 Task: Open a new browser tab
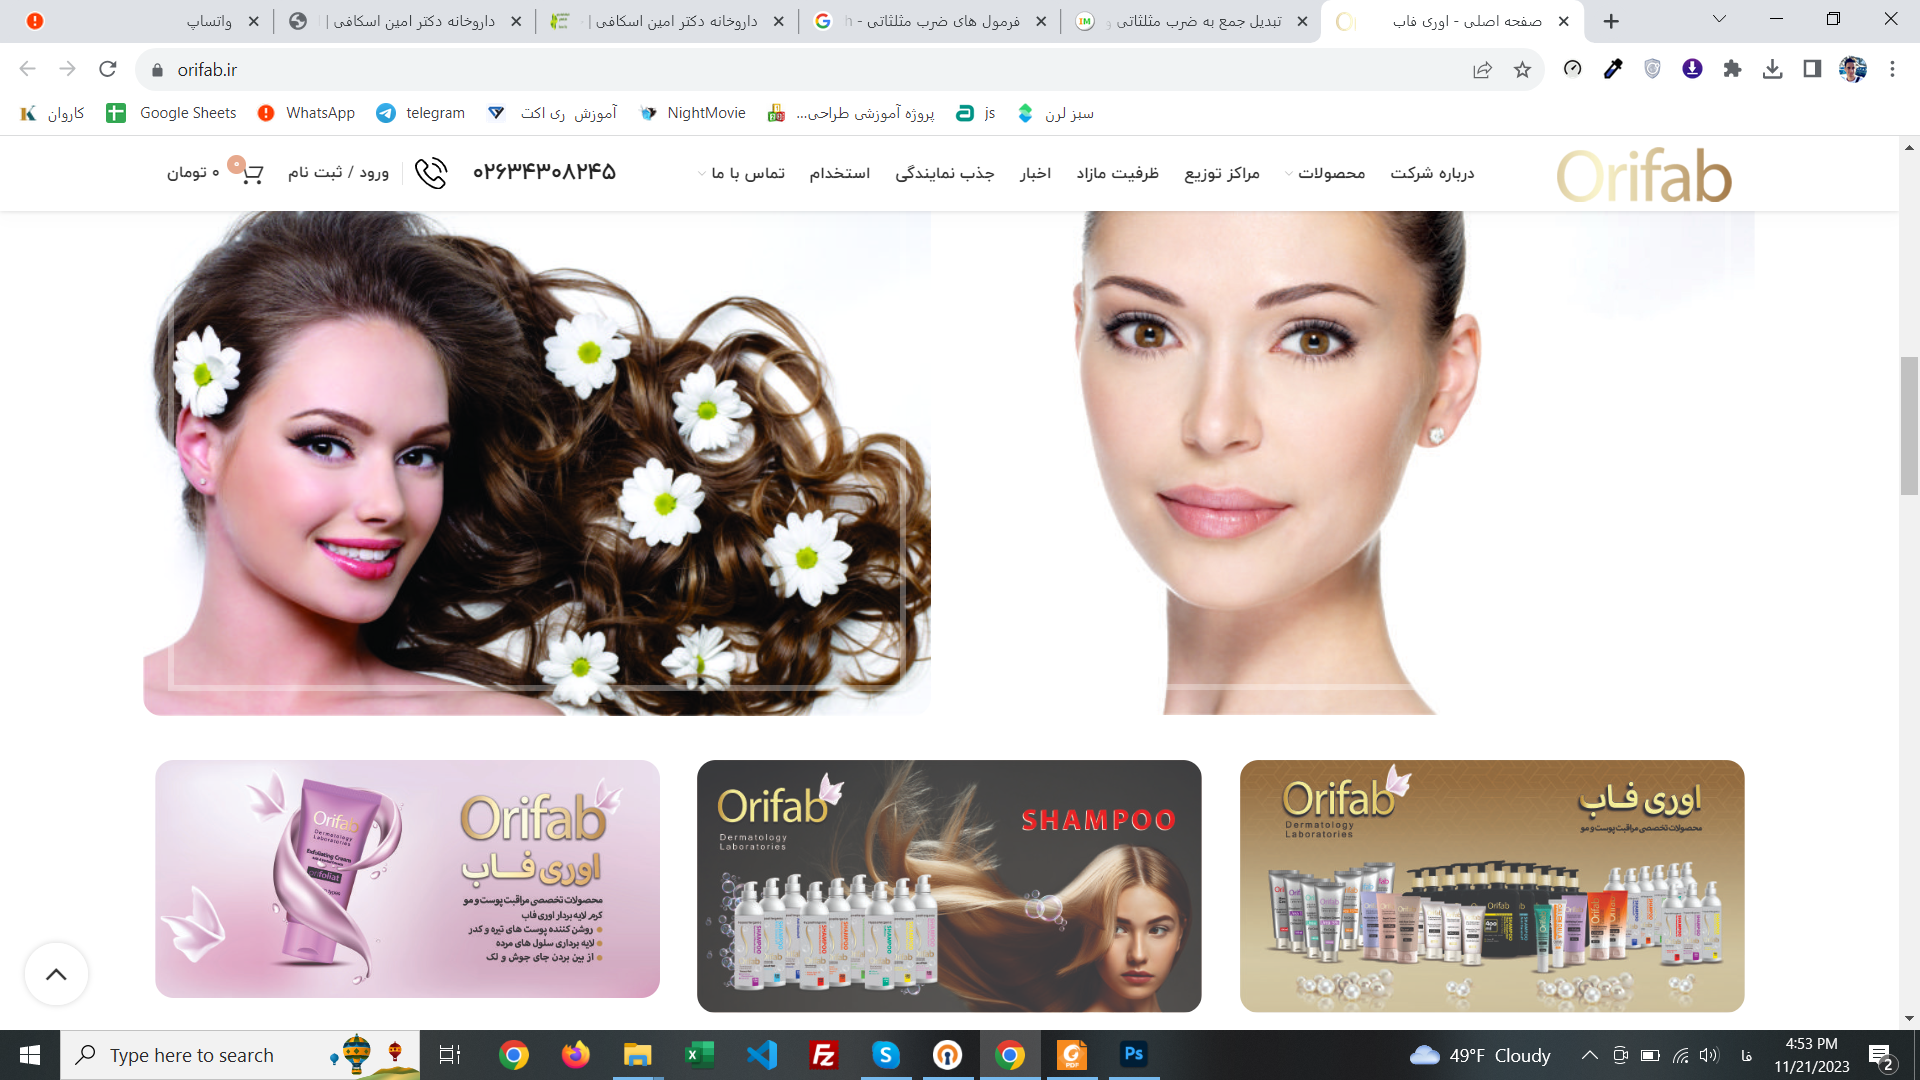1611,21
